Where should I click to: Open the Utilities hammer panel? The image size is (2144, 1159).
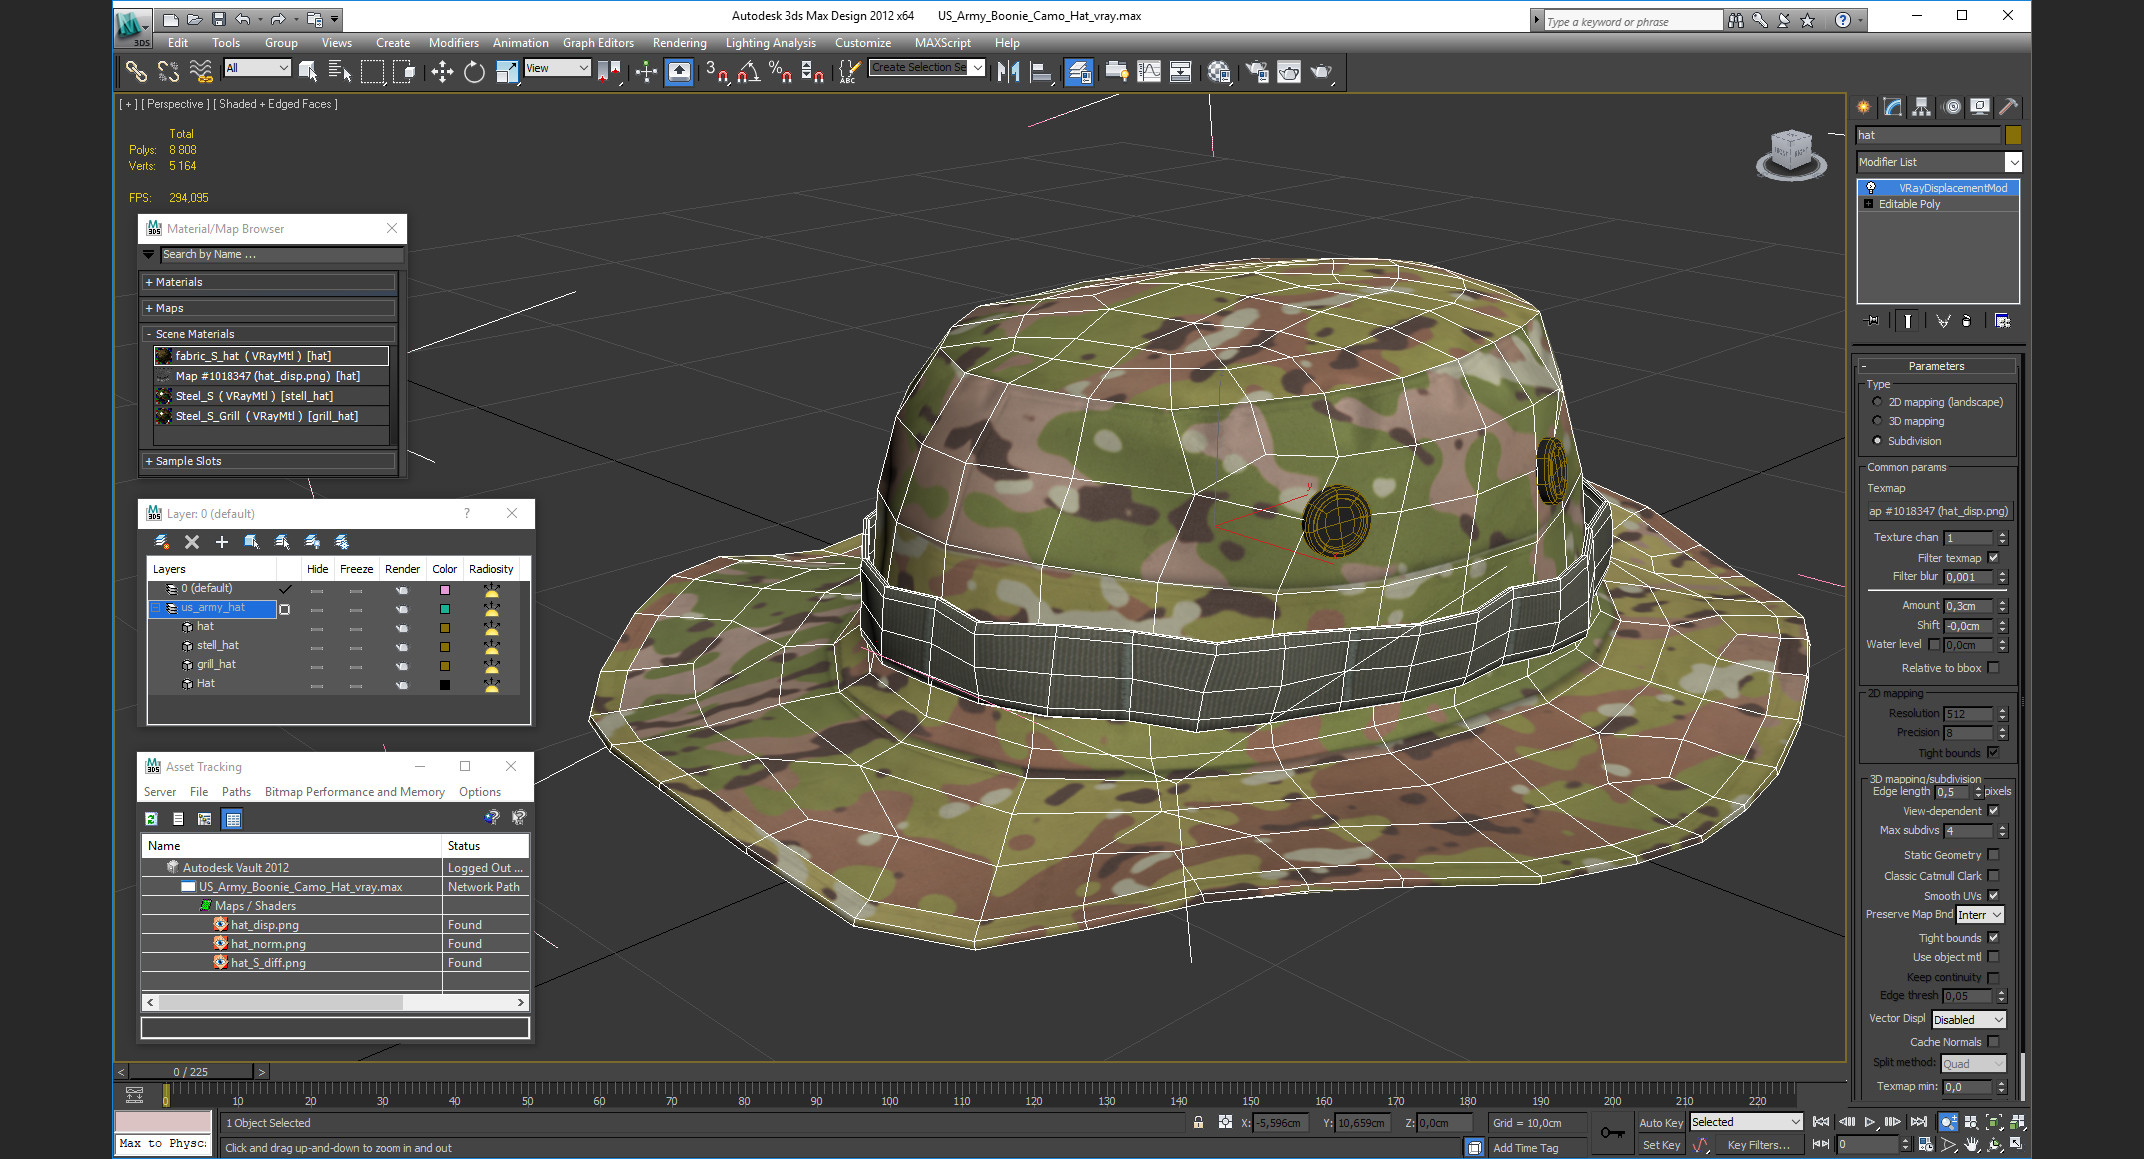pos(2008,107)
